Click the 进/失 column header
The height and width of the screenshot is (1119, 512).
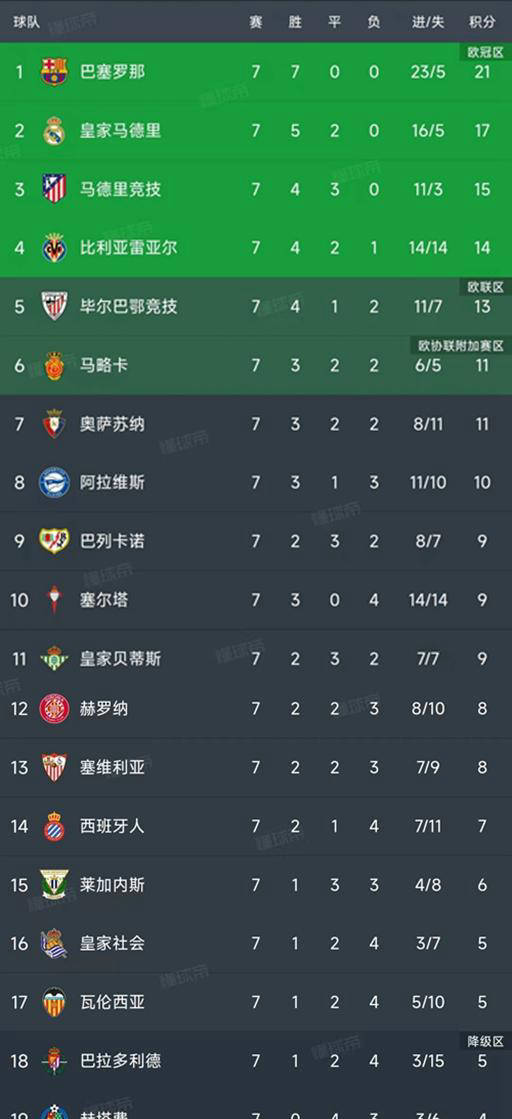[x=428, y=22]
